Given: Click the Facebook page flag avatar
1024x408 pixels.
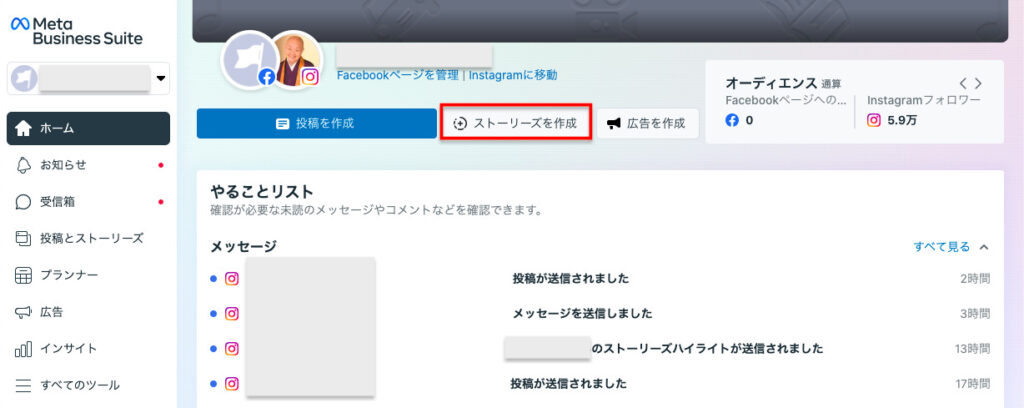Looking at the screenshot, I should pyautogui.click(x=249, y=59).
